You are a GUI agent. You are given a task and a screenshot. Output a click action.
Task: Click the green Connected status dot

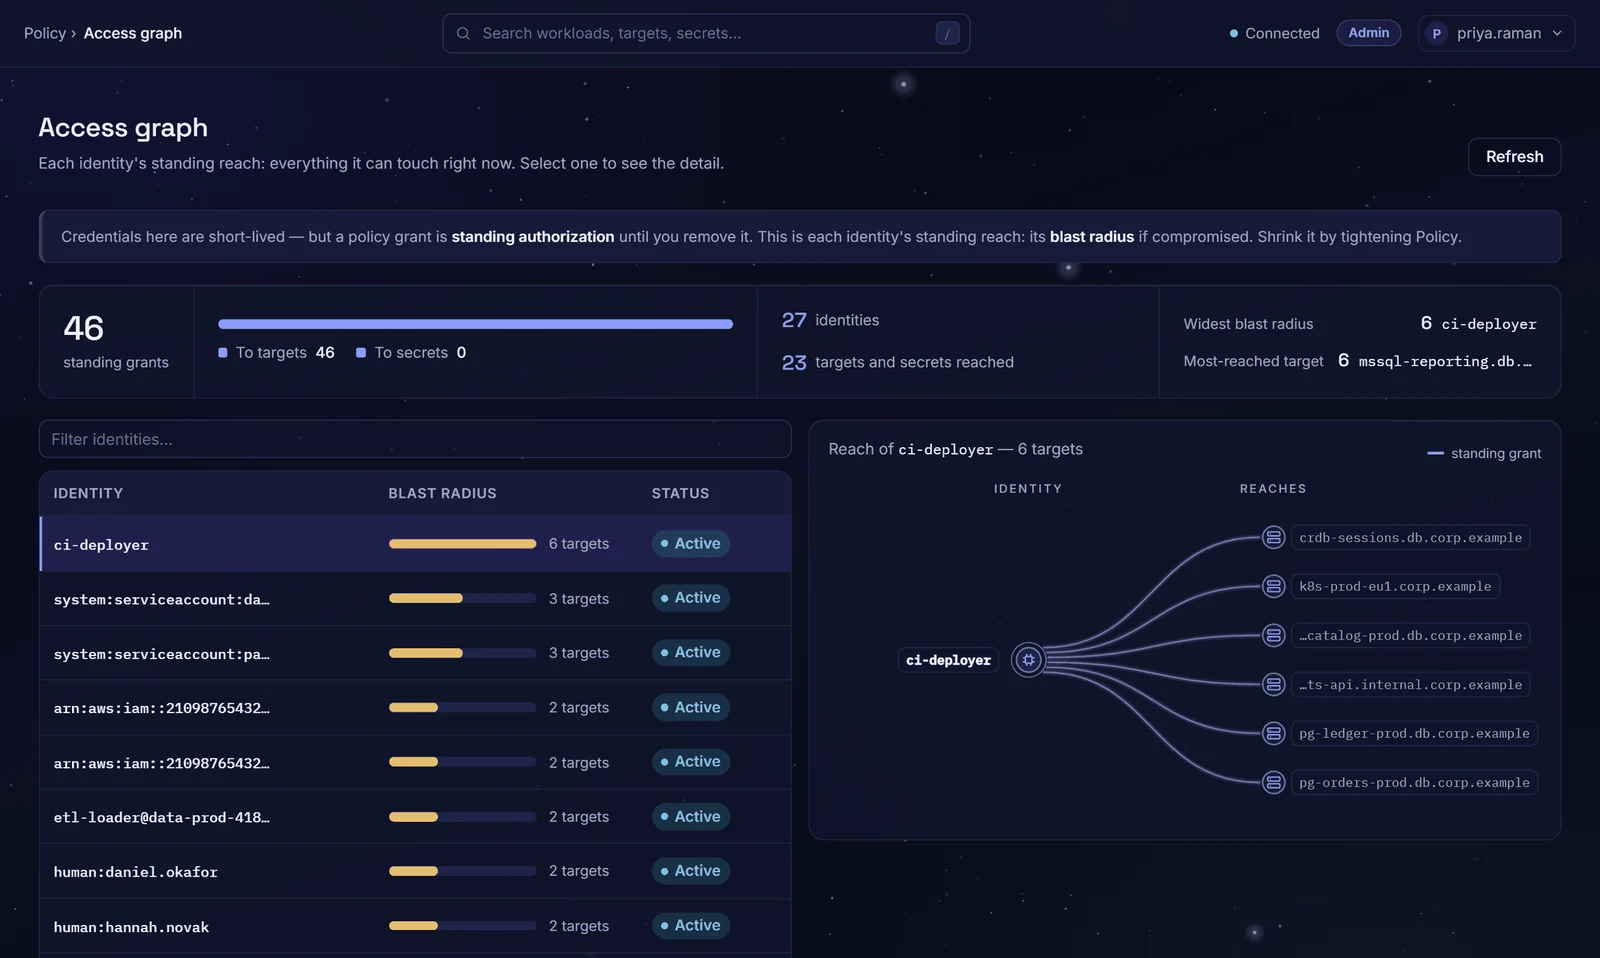click(x=1234, y=33)
